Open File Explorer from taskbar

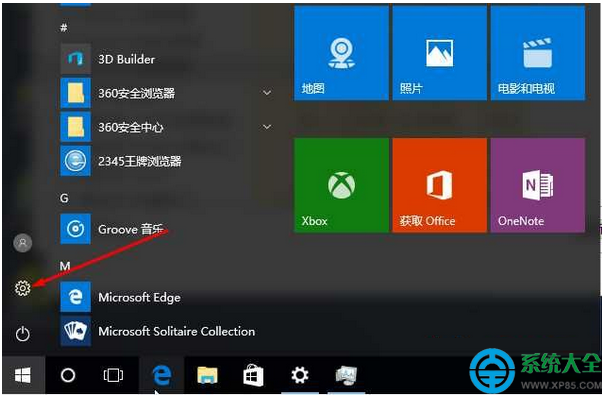(207, 375)
